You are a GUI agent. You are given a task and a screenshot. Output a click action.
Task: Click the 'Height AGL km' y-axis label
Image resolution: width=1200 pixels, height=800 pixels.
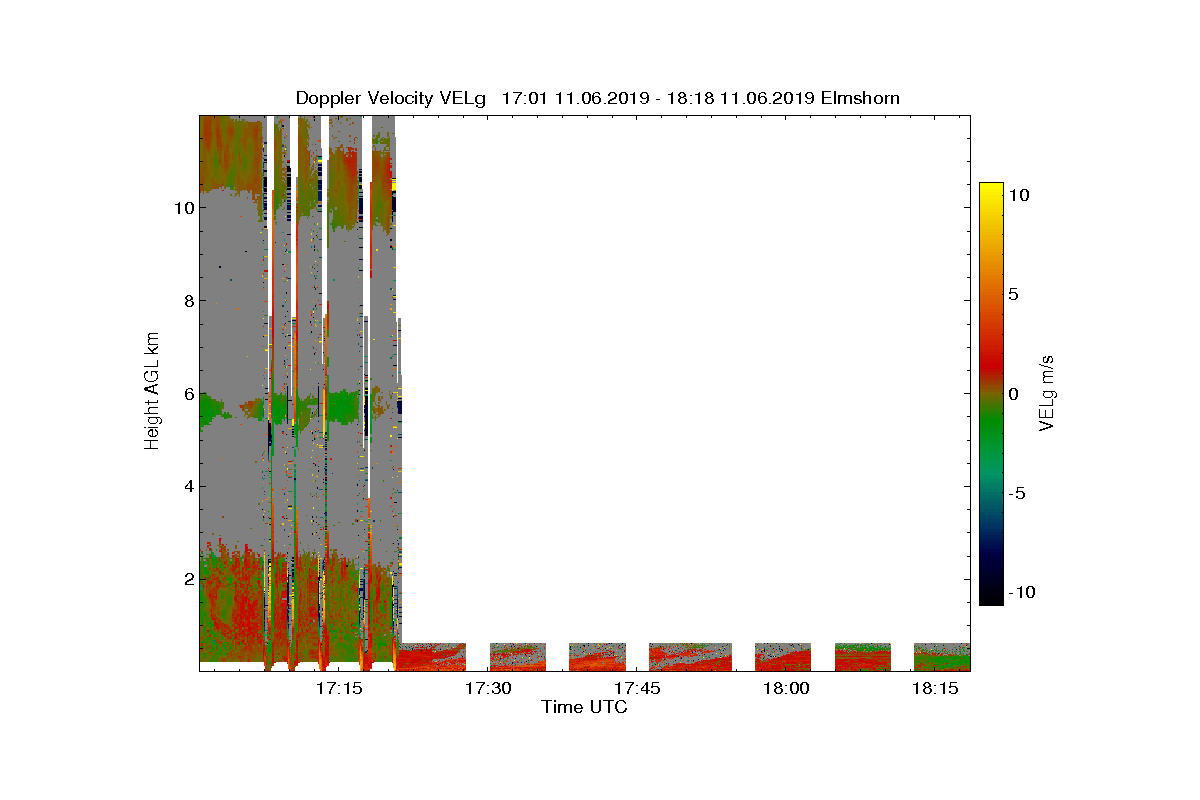pos(152,393)
